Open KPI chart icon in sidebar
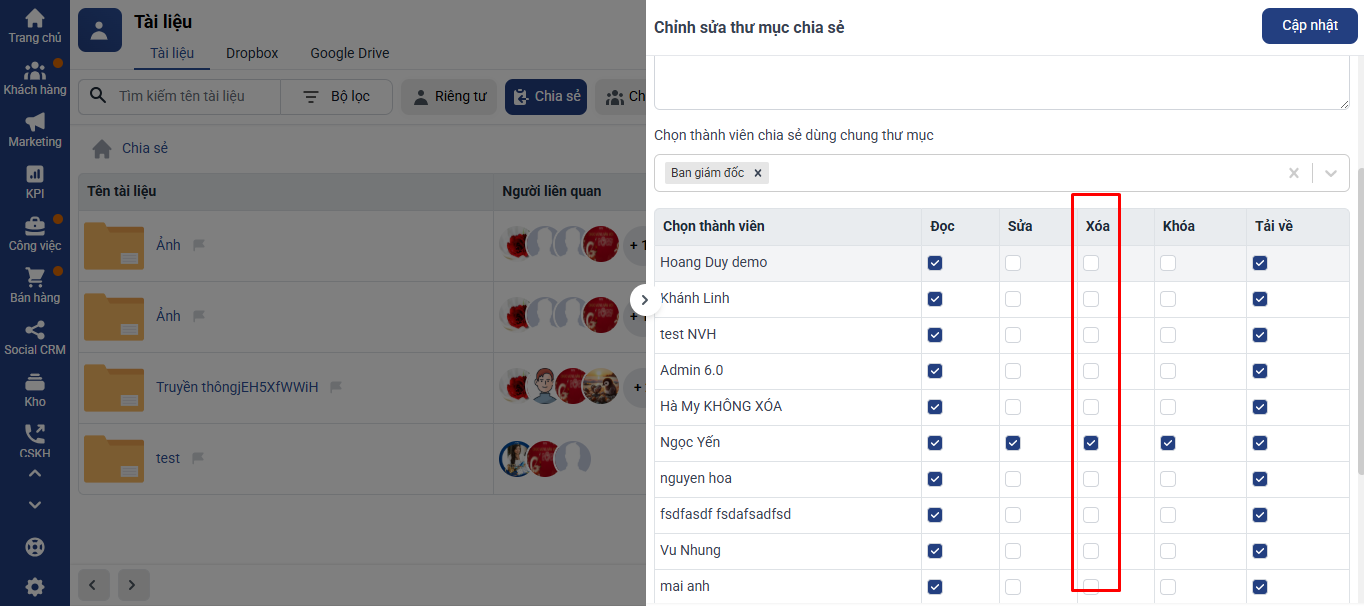 (x=34, y=174)
